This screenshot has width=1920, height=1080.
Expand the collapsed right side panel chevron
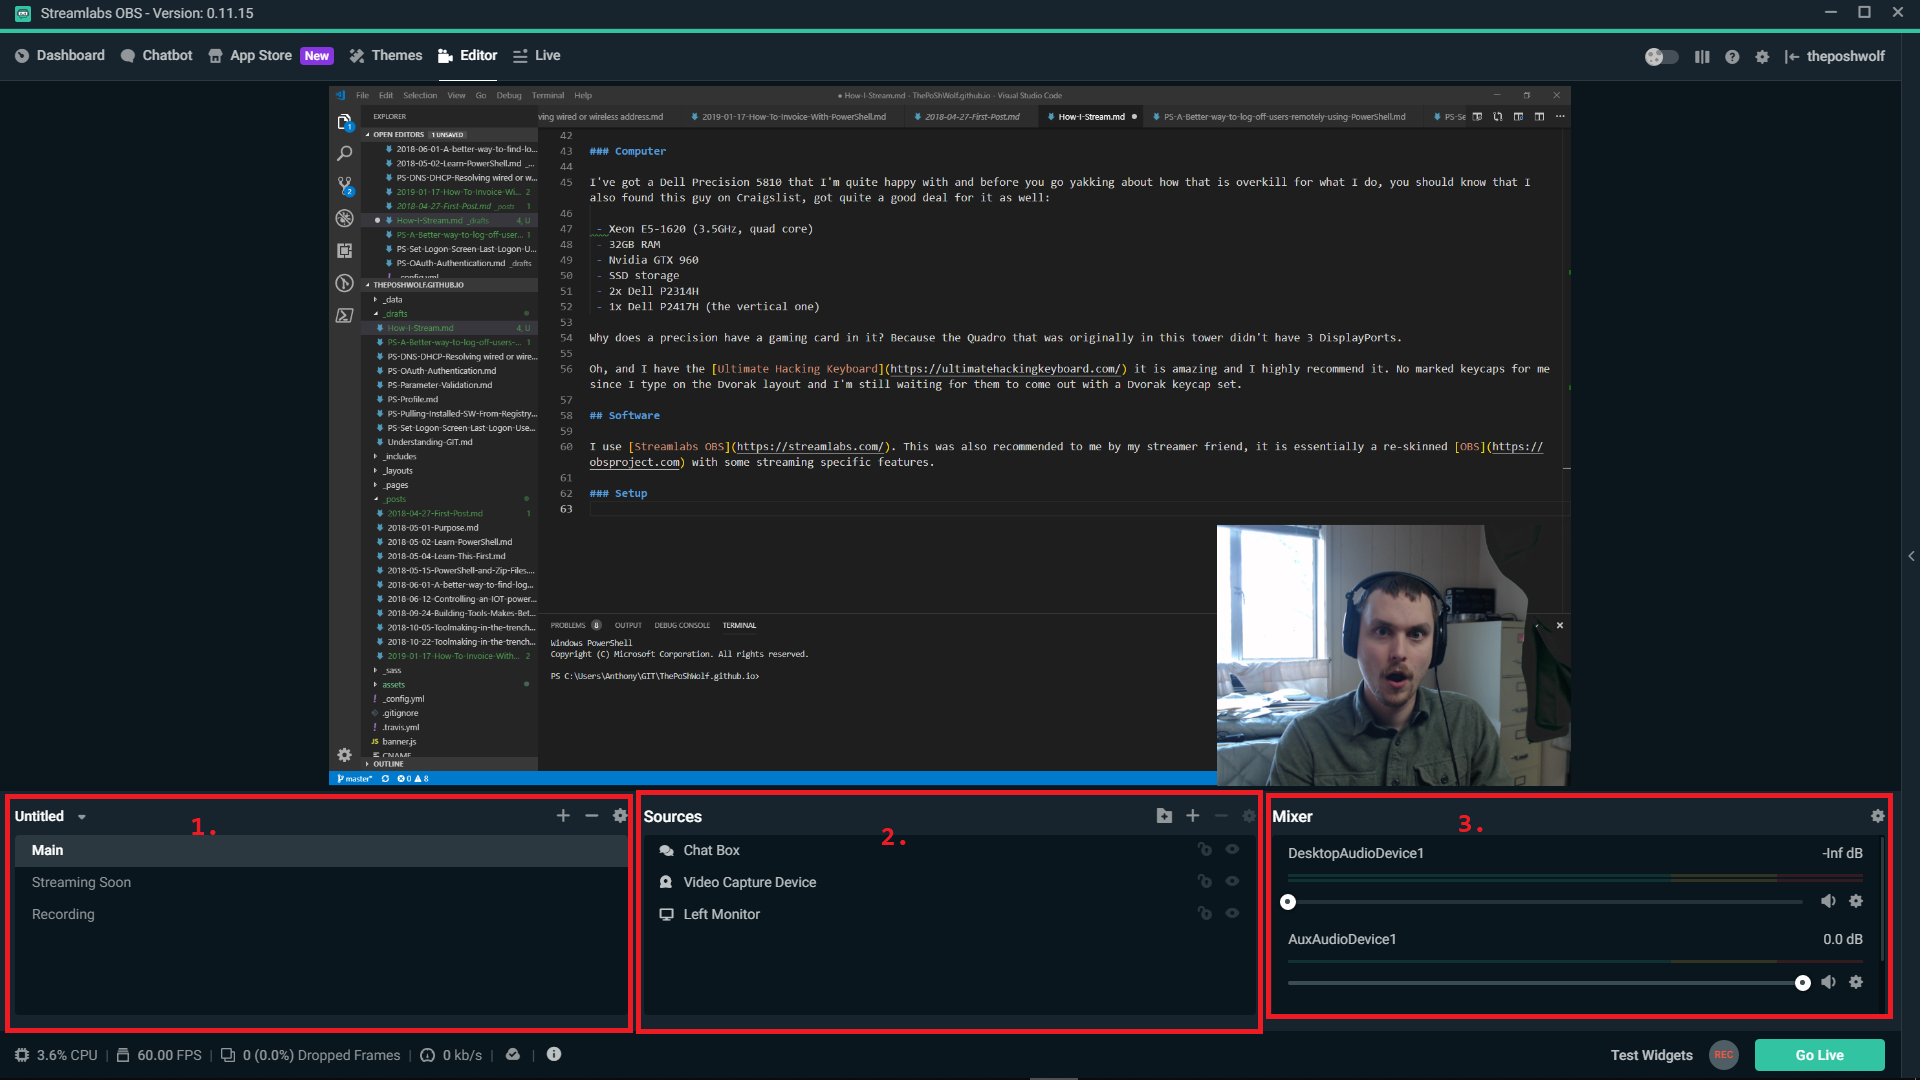(x=1911, y=556)
